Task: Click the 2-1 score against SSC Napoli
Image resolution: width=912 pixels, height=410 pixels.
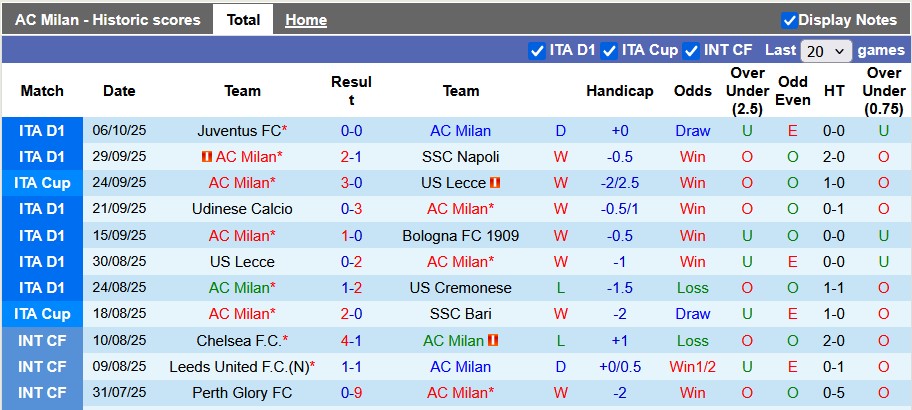Action: click(x=351, y=157)
